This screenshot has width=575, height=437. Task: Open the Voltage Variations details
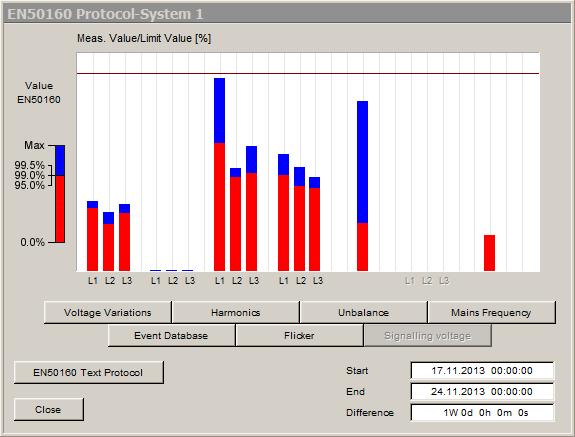107,312
